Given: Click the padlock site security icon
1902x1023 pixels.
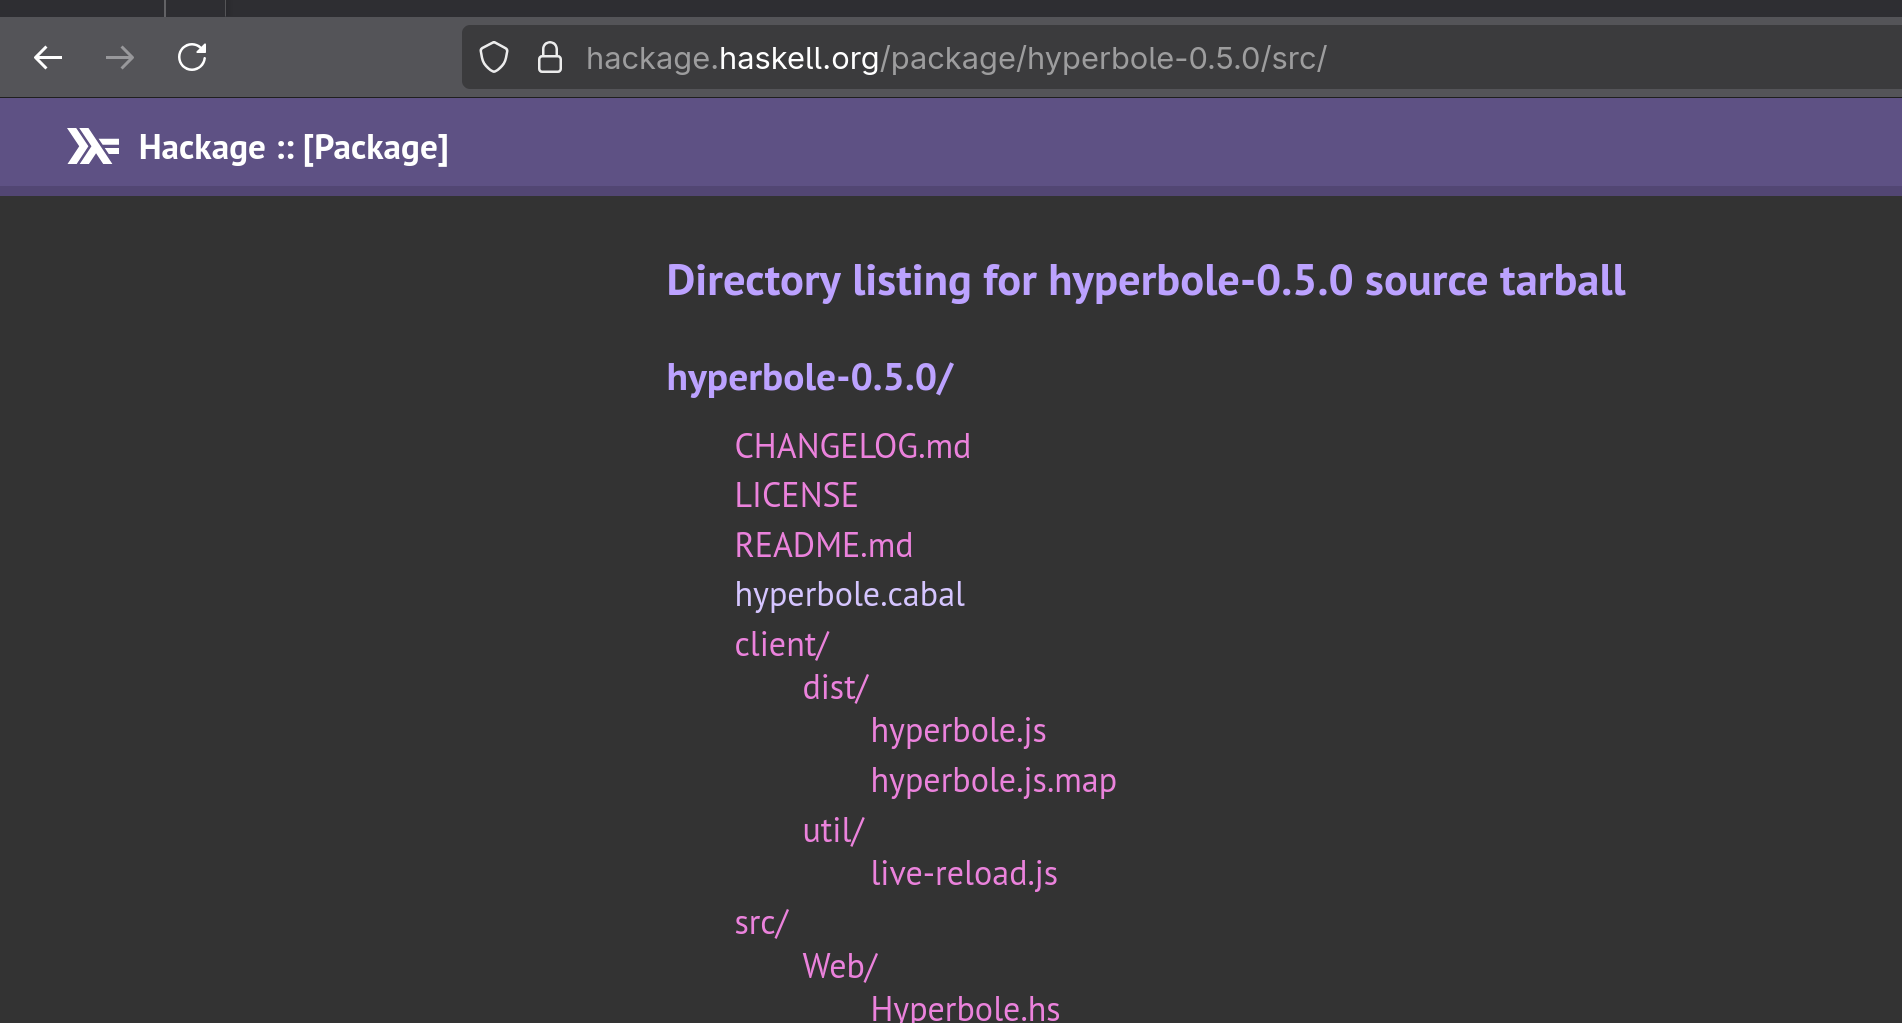Looking at the screenshot, I should click(550, 58).
